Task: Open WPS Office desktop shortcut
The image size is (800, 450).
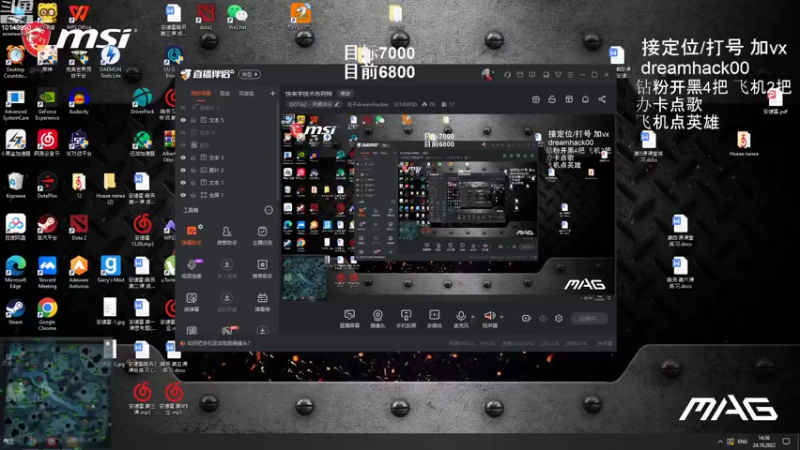Action: tap(79, 16)
